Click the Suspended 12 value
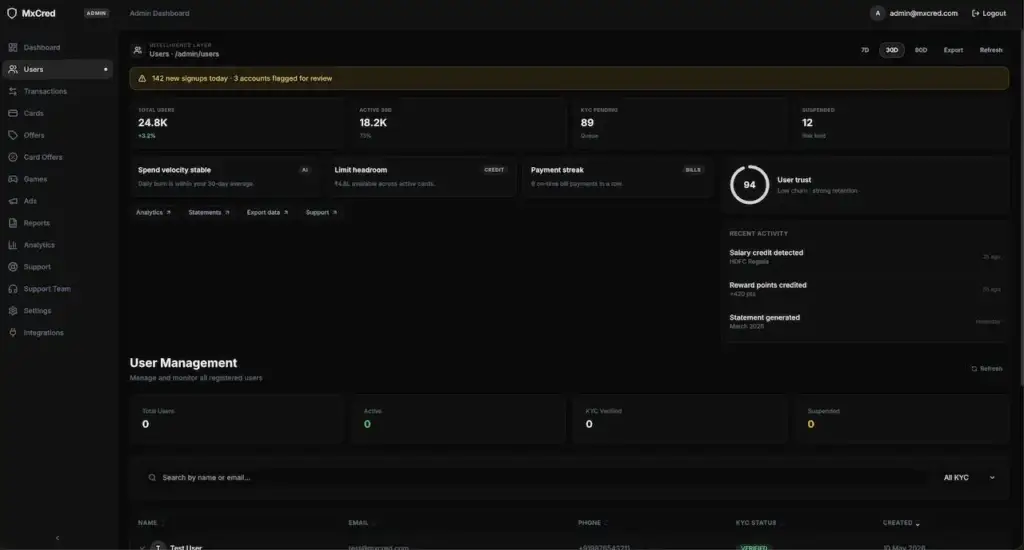 (807, 123)
